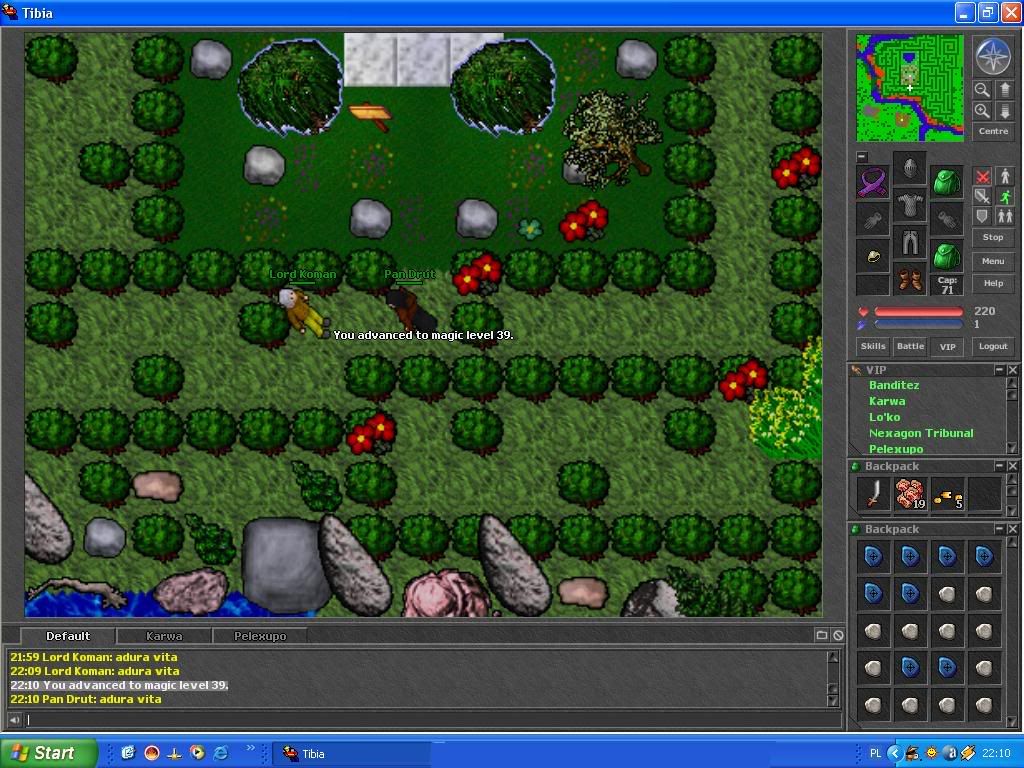Switch to the Karwa chat tab
The height and width of the screenshot is (768, 1024).
[x=164, y=636]
